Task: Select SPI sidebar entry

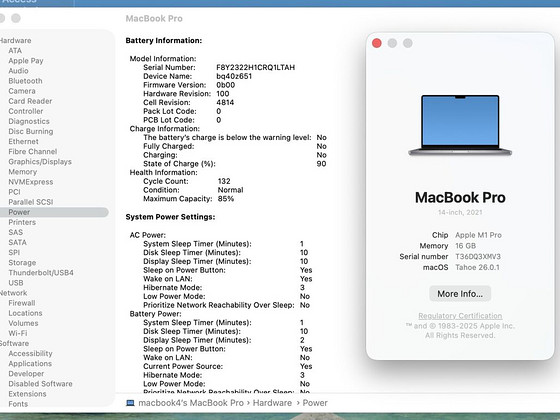Action: point(14,252)
